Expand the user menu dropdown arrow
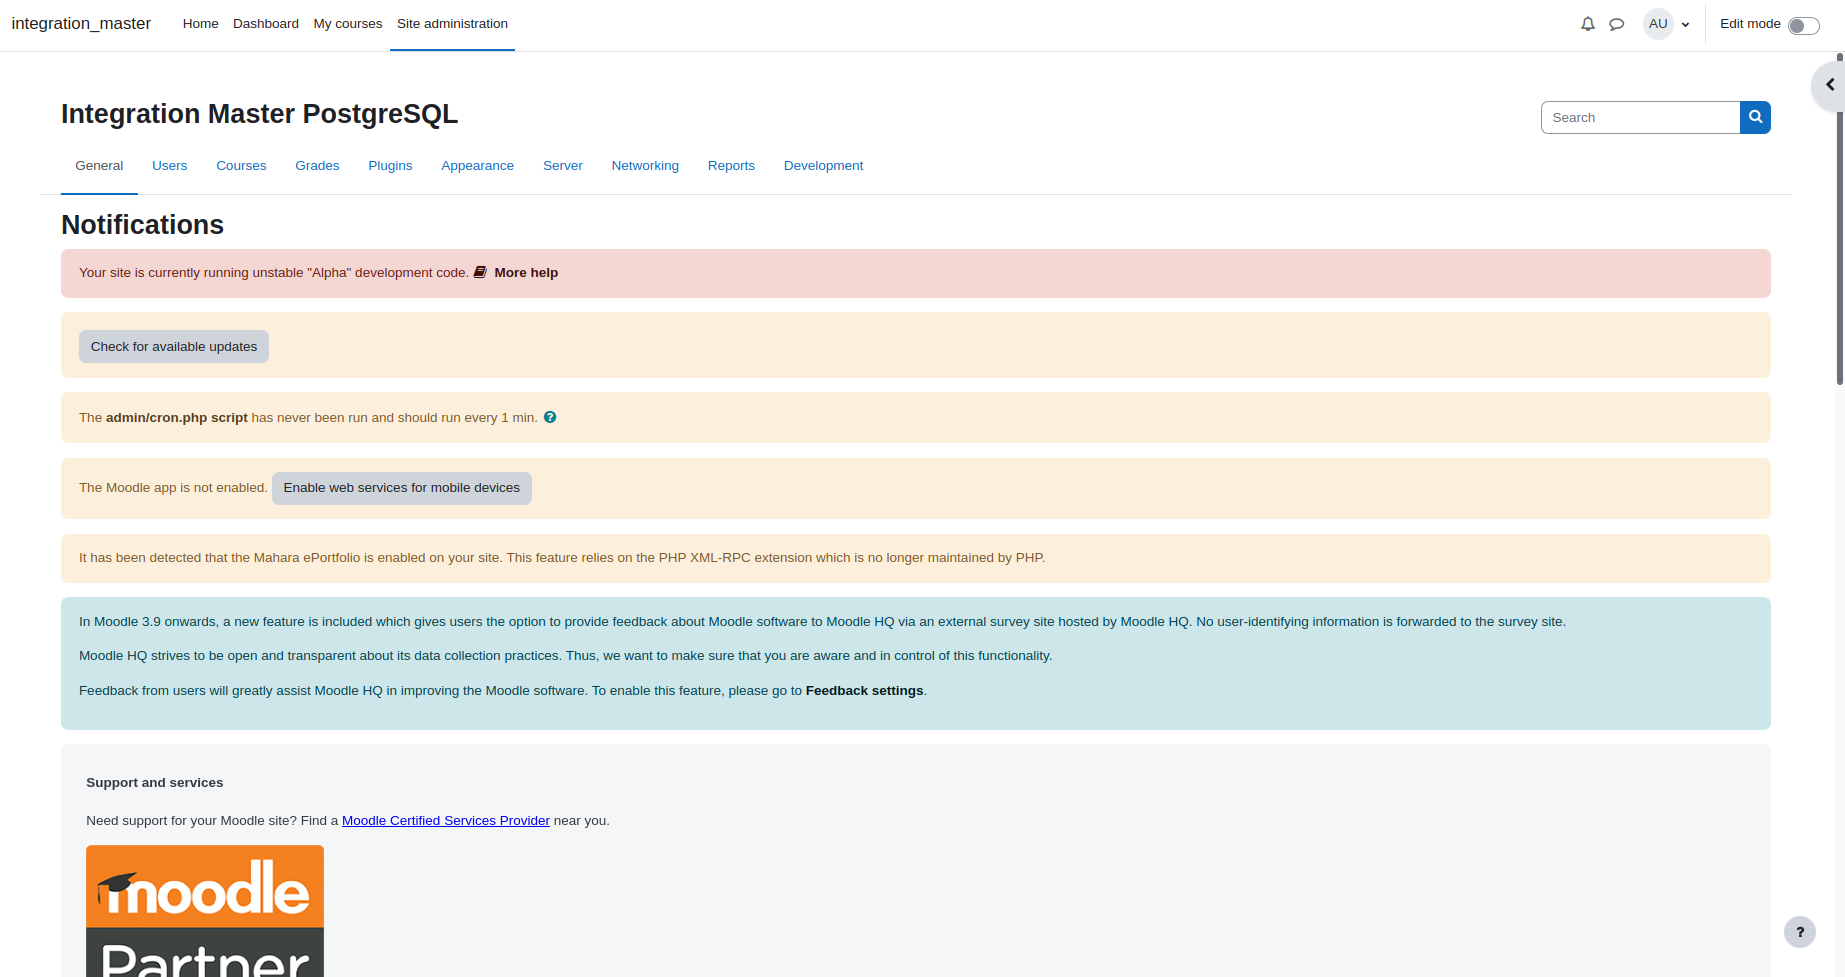The height and width of the screenshot is (977, 1845). click(x=1685, y=25)
